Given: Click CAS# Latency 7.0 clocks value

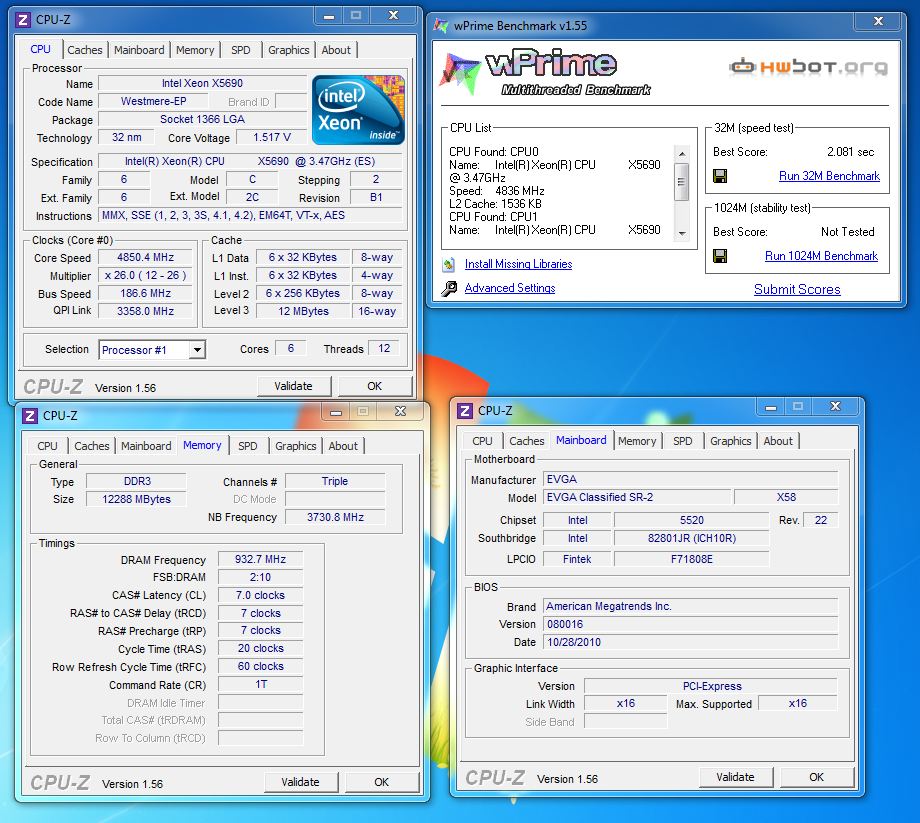Looking at the screenshot, I should coord(261,595).
